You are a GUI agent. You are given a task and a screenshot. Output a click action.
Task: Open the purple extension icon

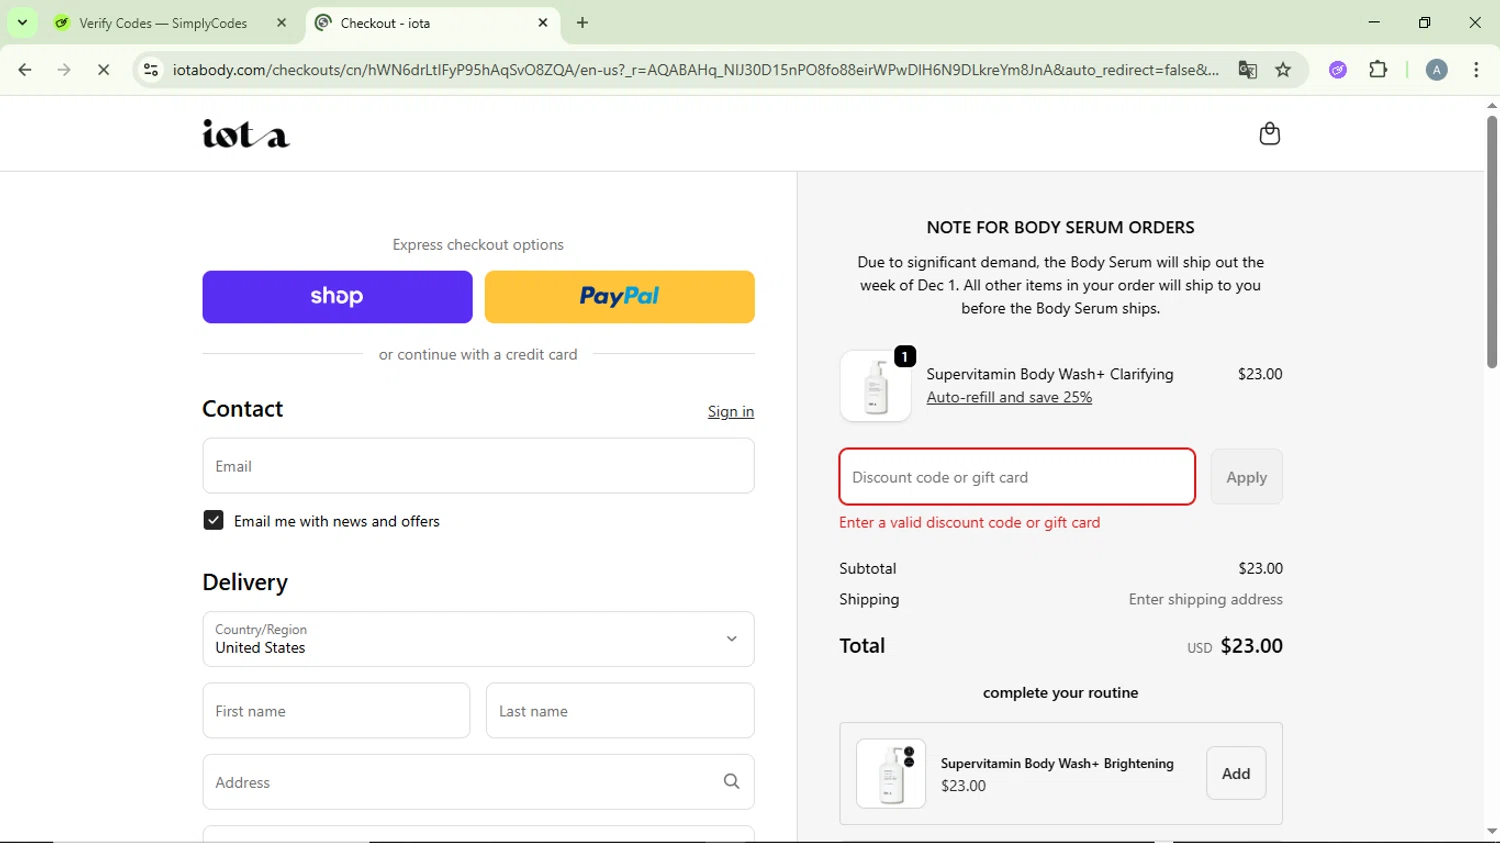tap(1338, 70)
